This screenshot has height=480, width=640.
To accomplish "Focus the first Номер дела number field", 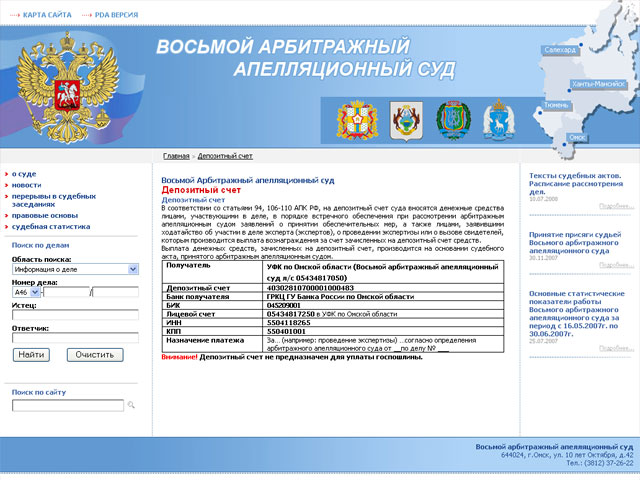I will 67,292.
